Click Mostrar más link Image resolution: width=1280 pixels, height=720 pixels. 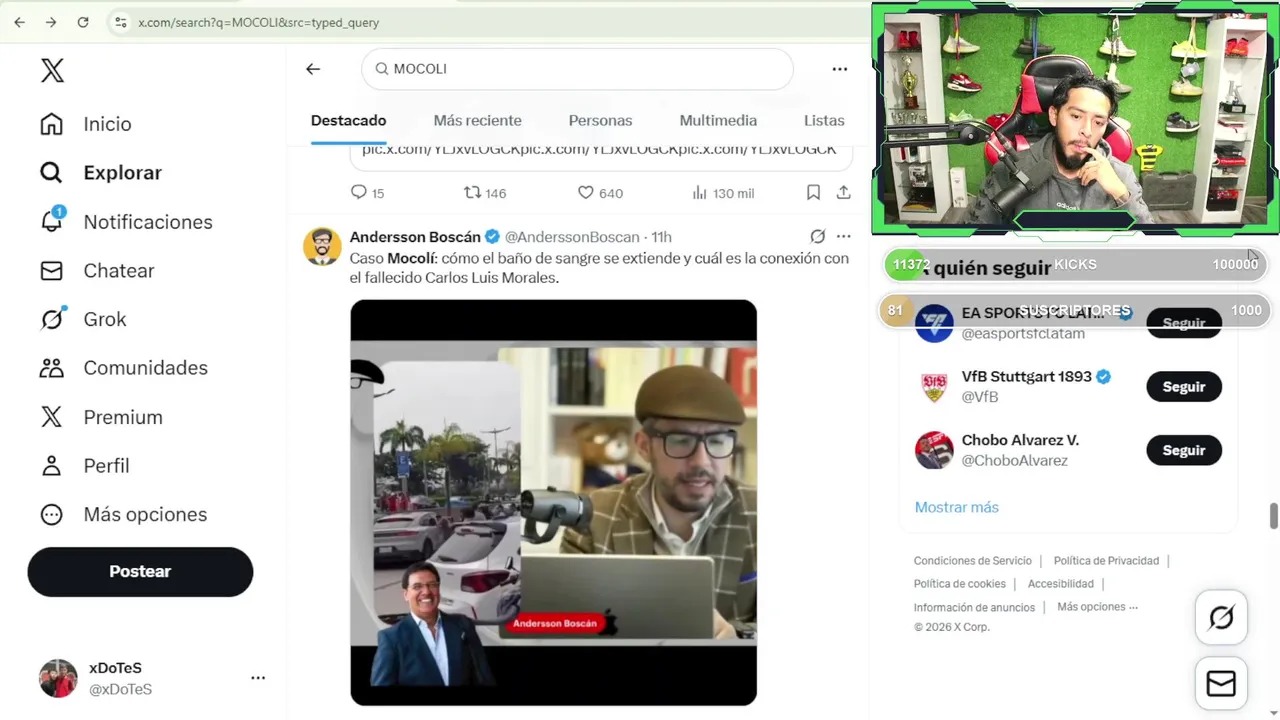(956, 507)
